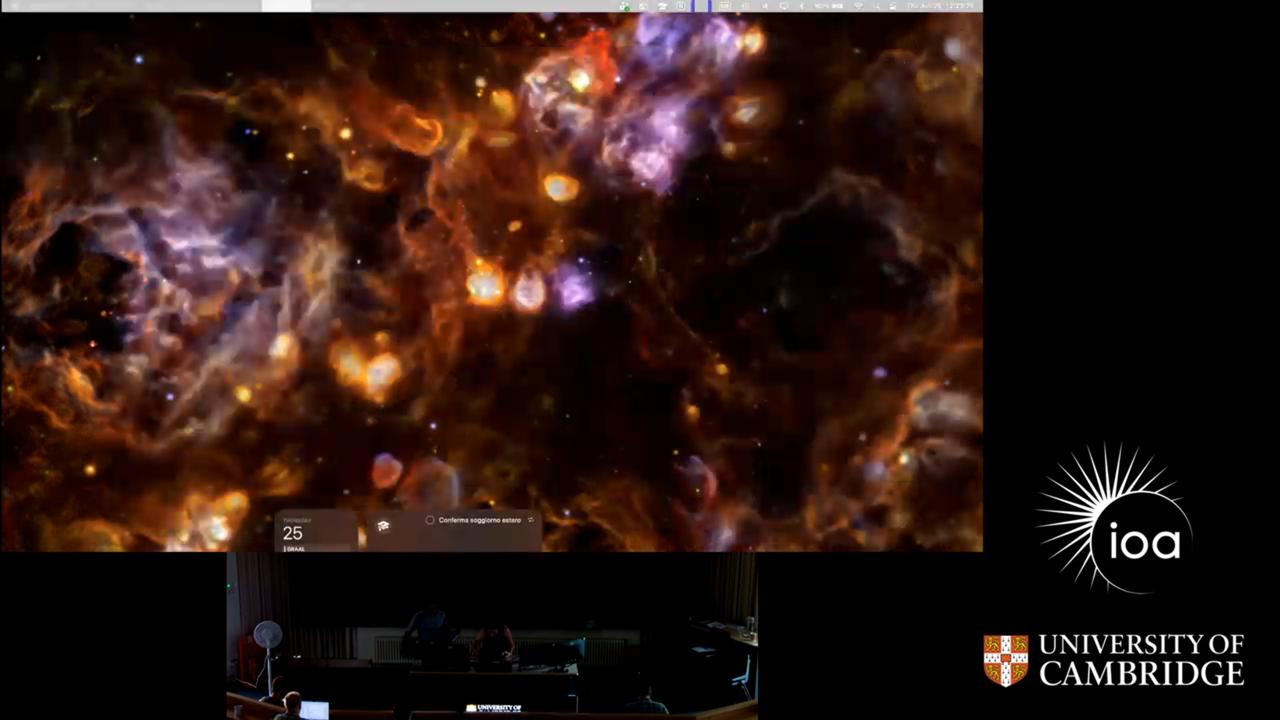The width and height of the screenshot is (1280, 720).
Task: Open the Apple menu
Action: pos(14,6)
